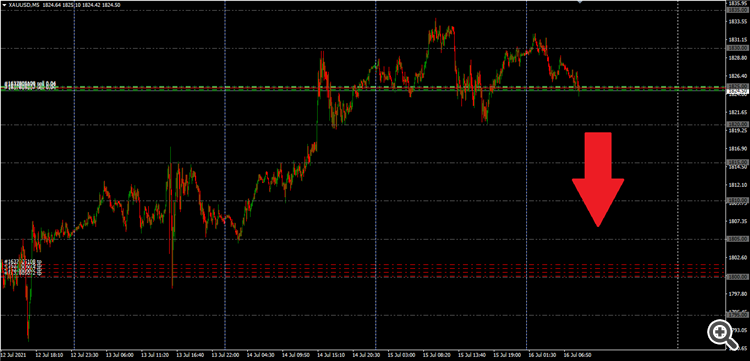This screenshot has height=361, width=750.
Task: Click the 1835.00 price level tag
Action: [737, 10]
